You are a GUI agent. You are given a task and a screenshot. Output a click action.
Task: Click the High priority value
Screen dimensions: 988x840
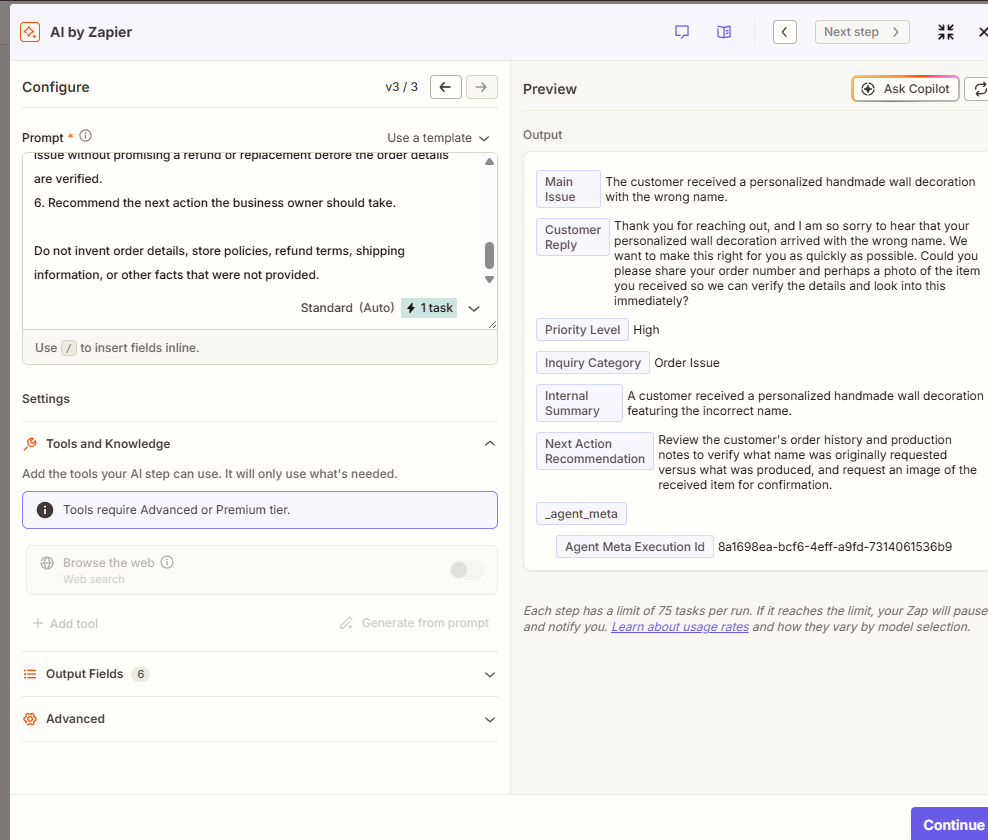(646, 330)
